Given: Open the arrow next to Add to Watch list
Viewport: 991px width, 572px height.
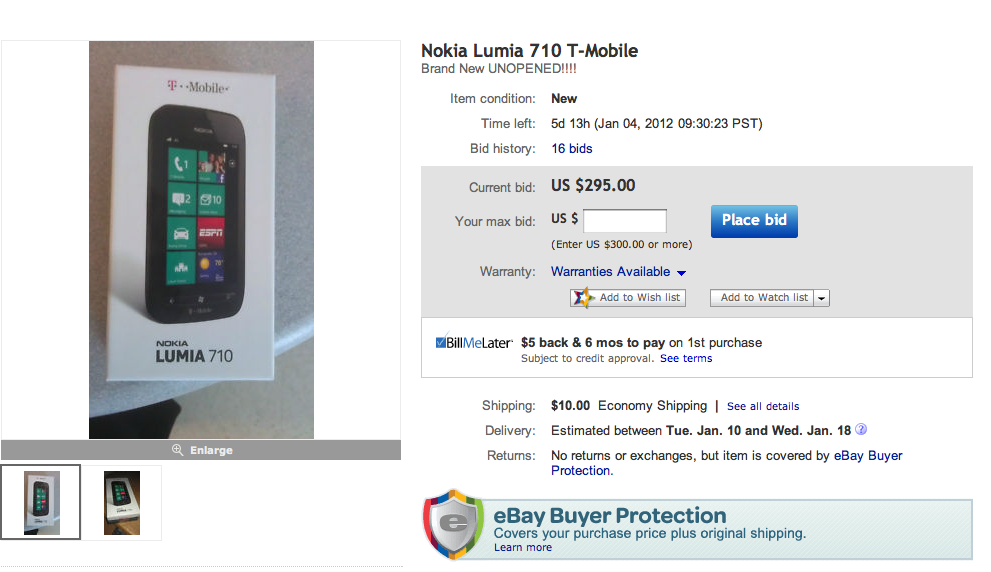Looking at the screenshot, I should (x=822, y=298).
